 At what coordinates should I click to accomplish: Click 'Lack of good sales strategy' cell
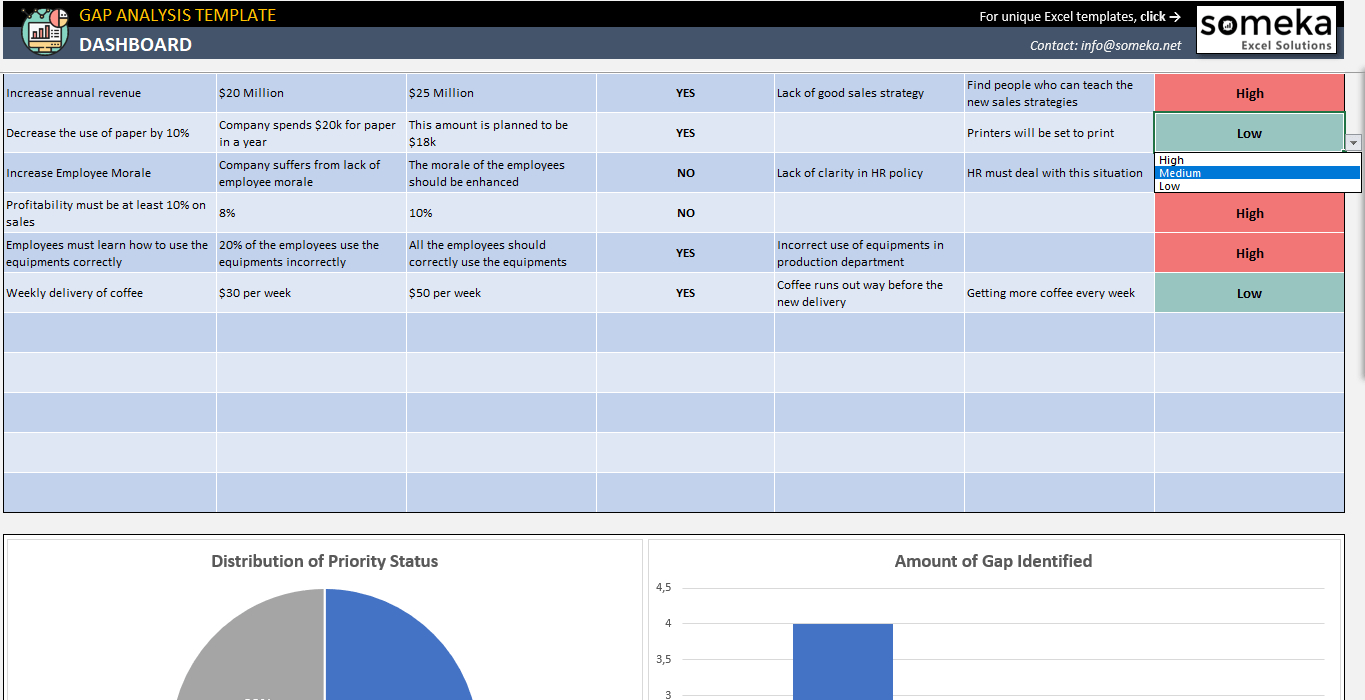tap(869, 93)
